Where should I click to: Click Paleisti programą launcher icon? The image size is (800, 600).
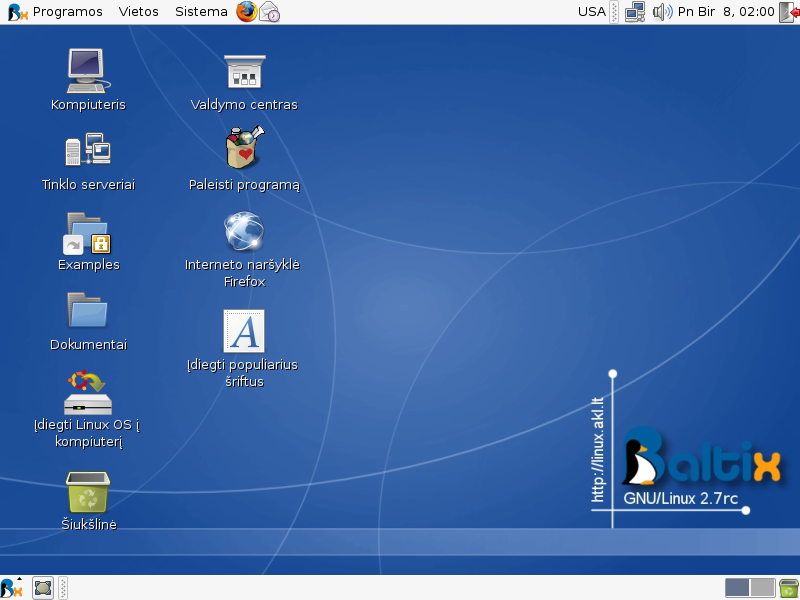[x=244, y=150]
